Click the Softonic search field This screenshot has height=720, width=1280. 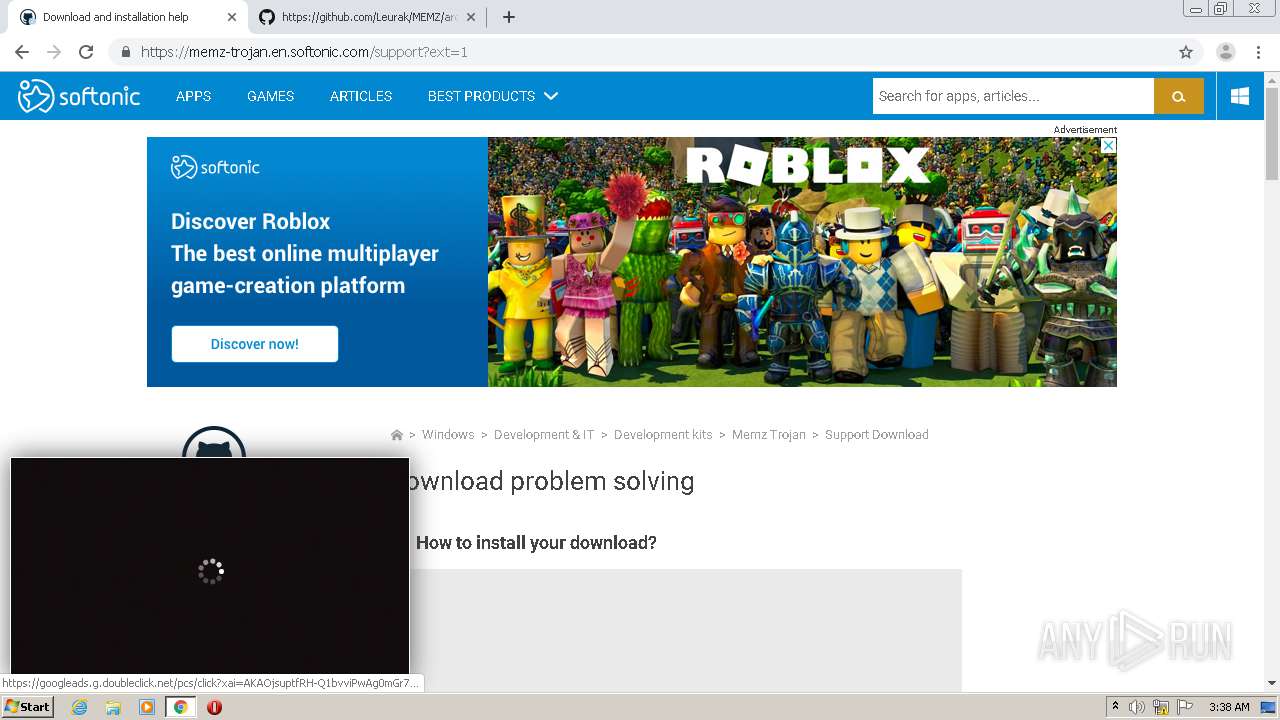[1013, 96]
